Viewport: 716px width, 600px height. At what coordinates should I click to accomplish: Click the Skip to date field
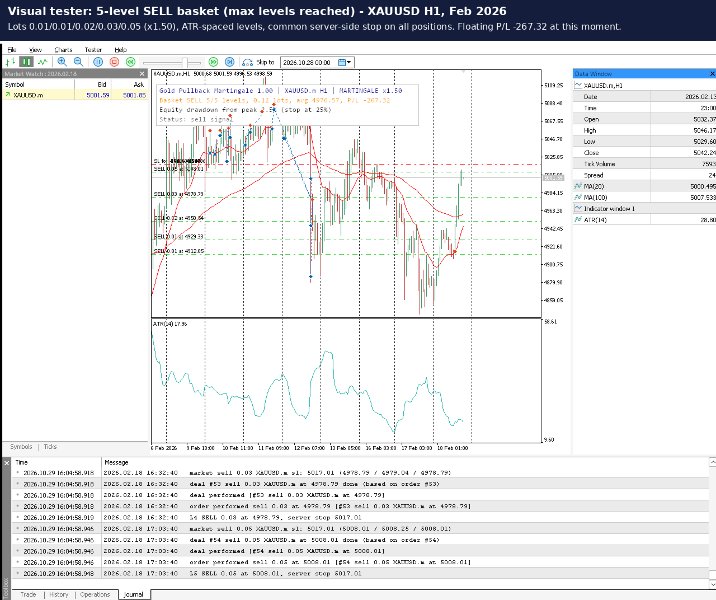(x=309, y=62)
